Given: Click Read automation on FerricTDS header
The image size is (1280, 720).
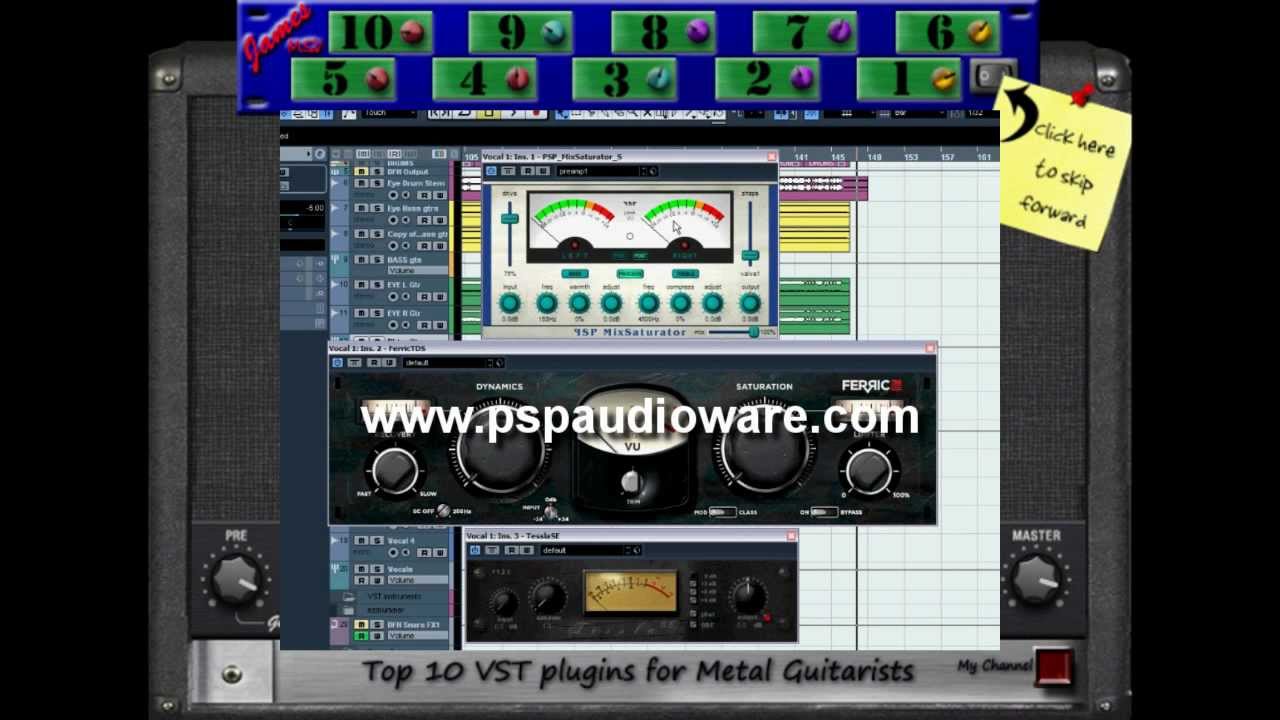Looking at the screenshot, I should pyautogui.click(x=373, y=362).
